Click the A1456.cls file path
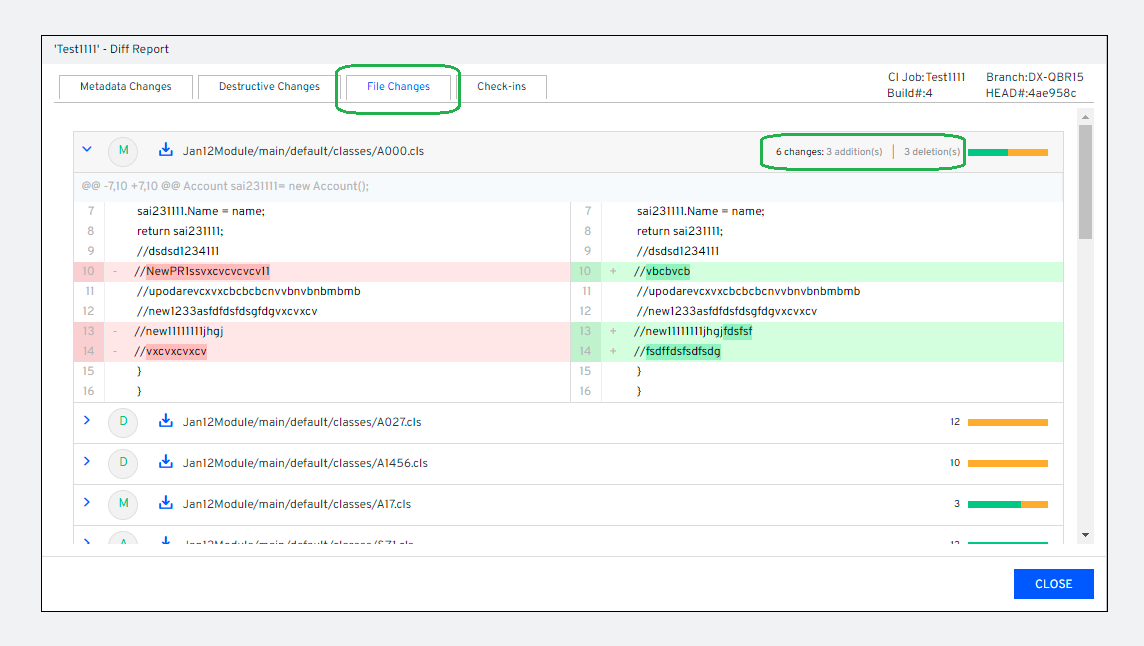Image resolution: width=1144 pixels, height=646 pixels. pyautogui.click(x=305, y=463)
